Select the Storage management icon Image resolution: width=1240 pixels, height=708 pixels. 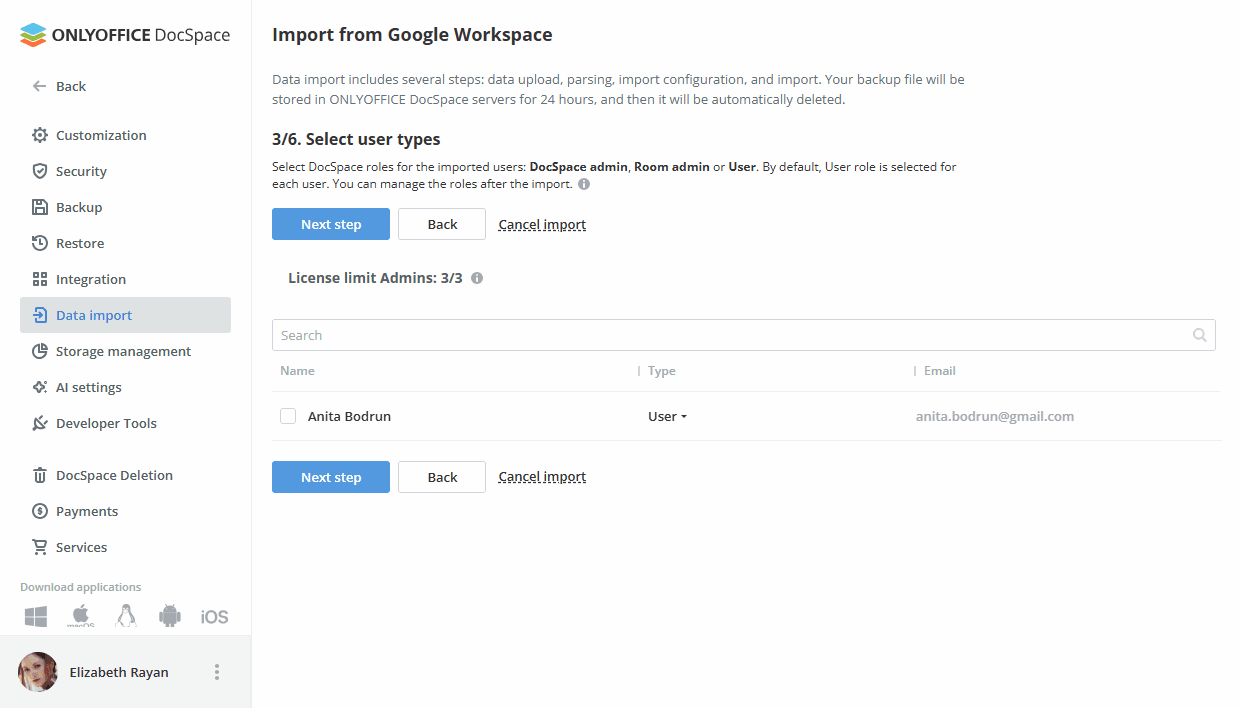37,351
